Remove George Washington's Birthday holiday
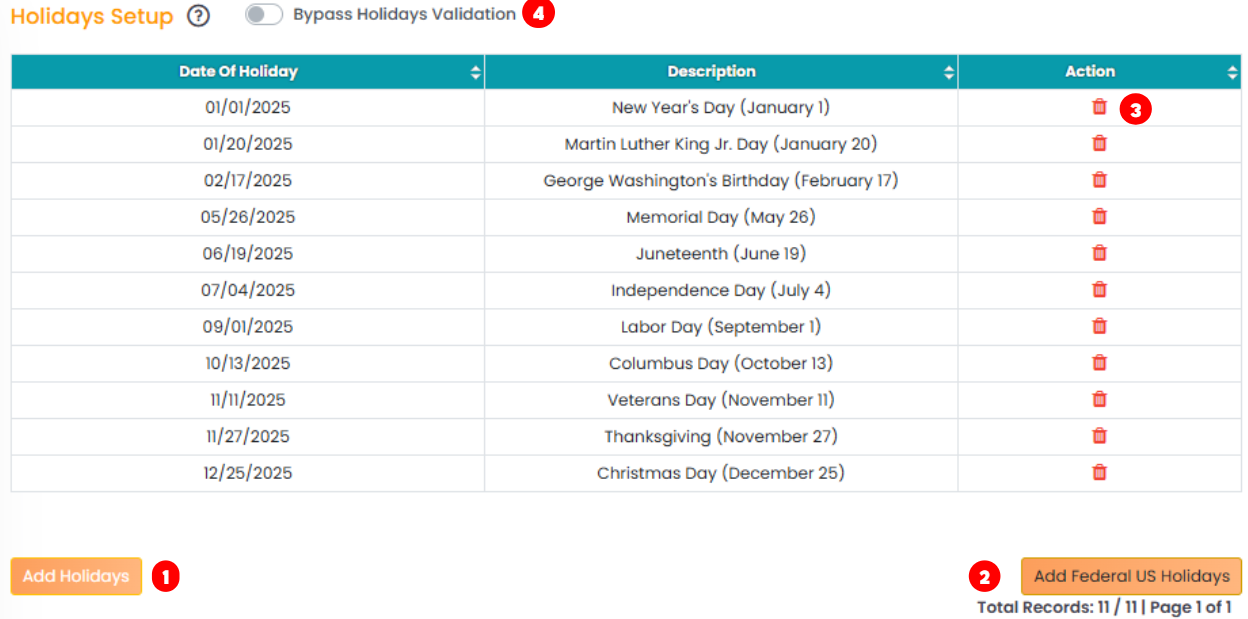 [1099, 180]
